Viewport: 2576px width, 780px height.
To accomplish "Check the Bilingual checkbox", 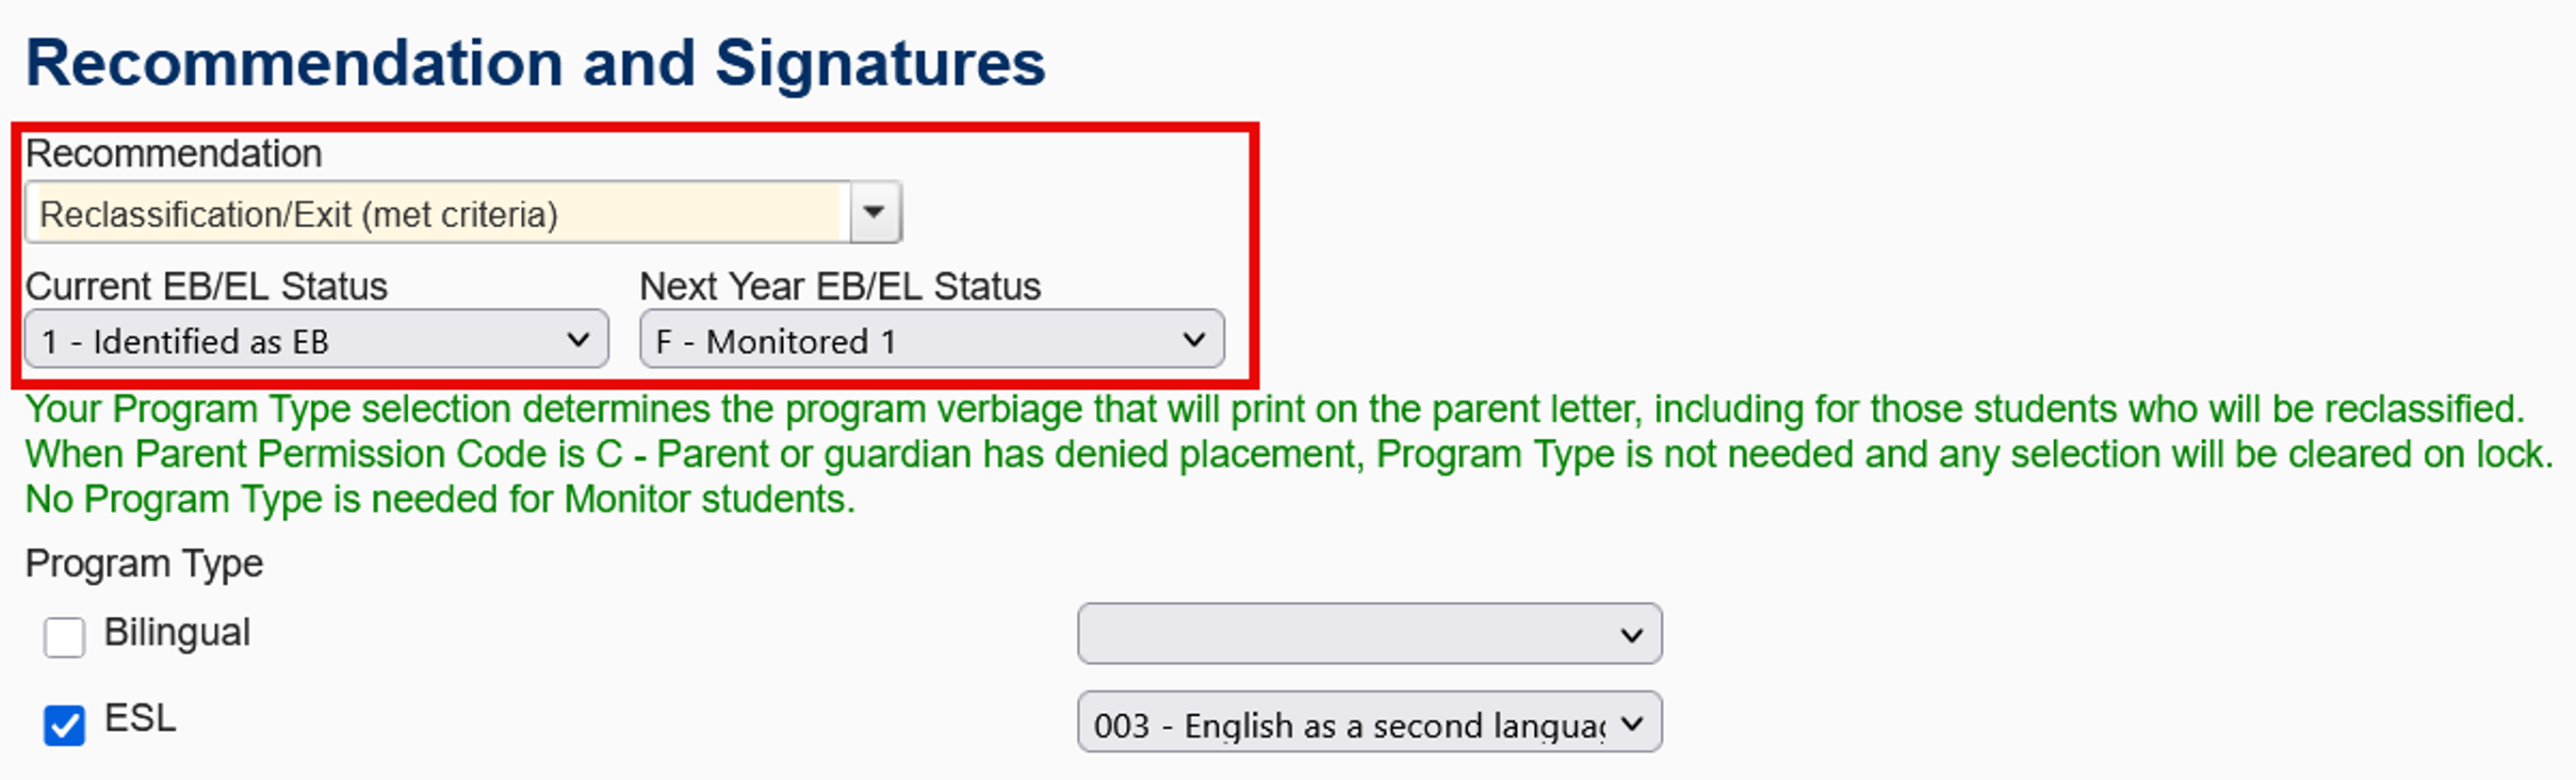I will point(65,637).
